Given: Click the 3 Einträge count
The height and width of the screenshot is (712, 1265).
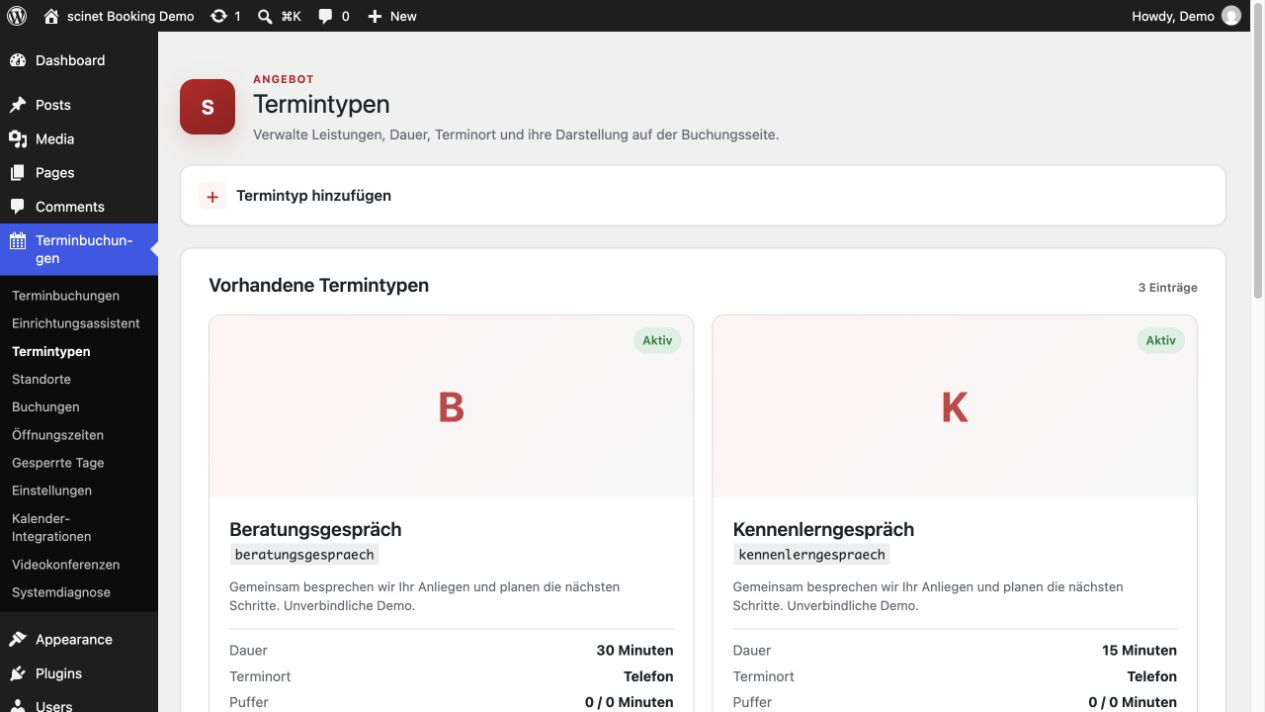Looking at the screenshot, I should coord(1167,288).
